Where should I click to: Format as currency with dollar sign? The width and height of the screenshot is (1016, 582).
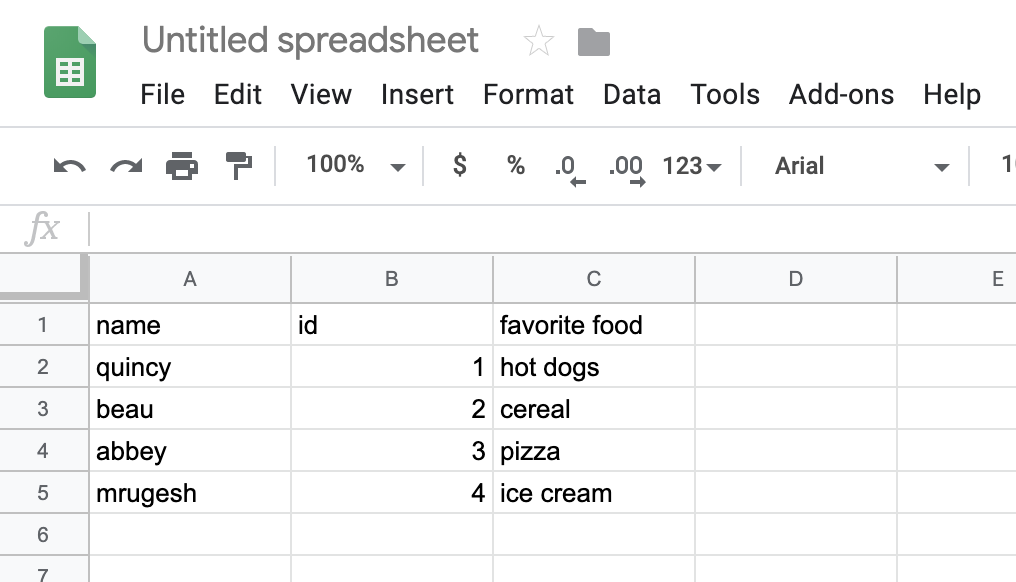459,166
